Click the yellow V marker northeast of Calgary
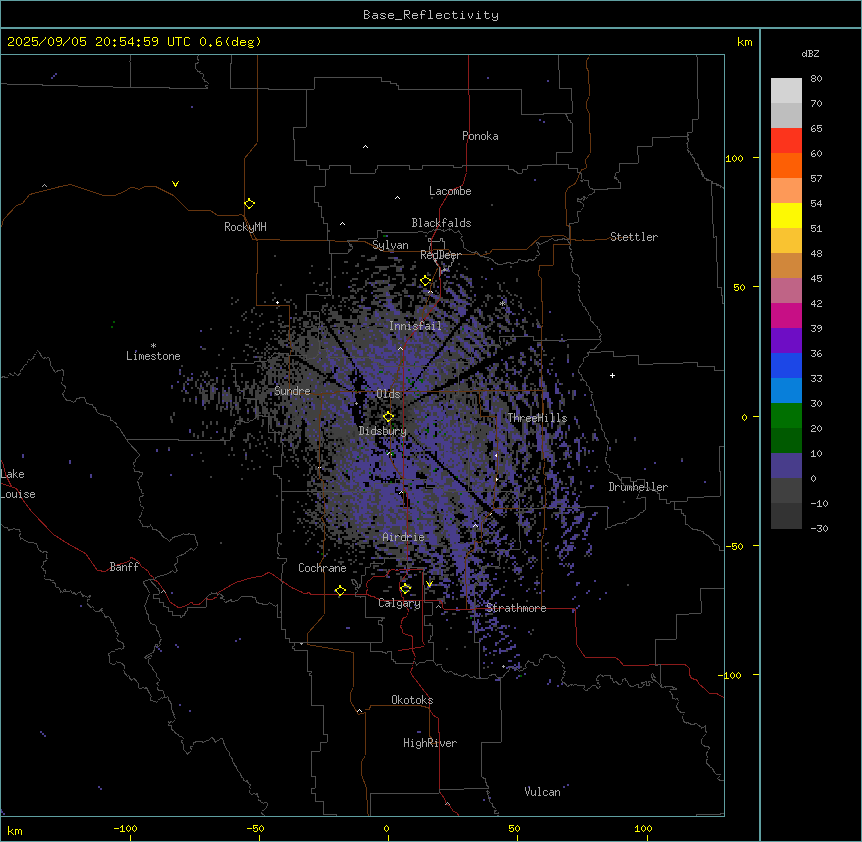 429,584
